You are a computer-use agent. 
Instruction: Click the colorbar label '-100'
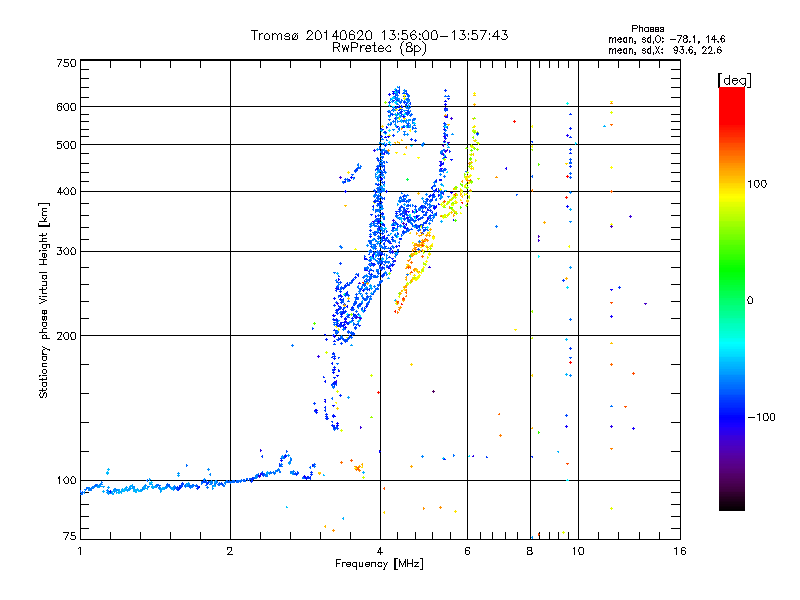pos(761,417)
